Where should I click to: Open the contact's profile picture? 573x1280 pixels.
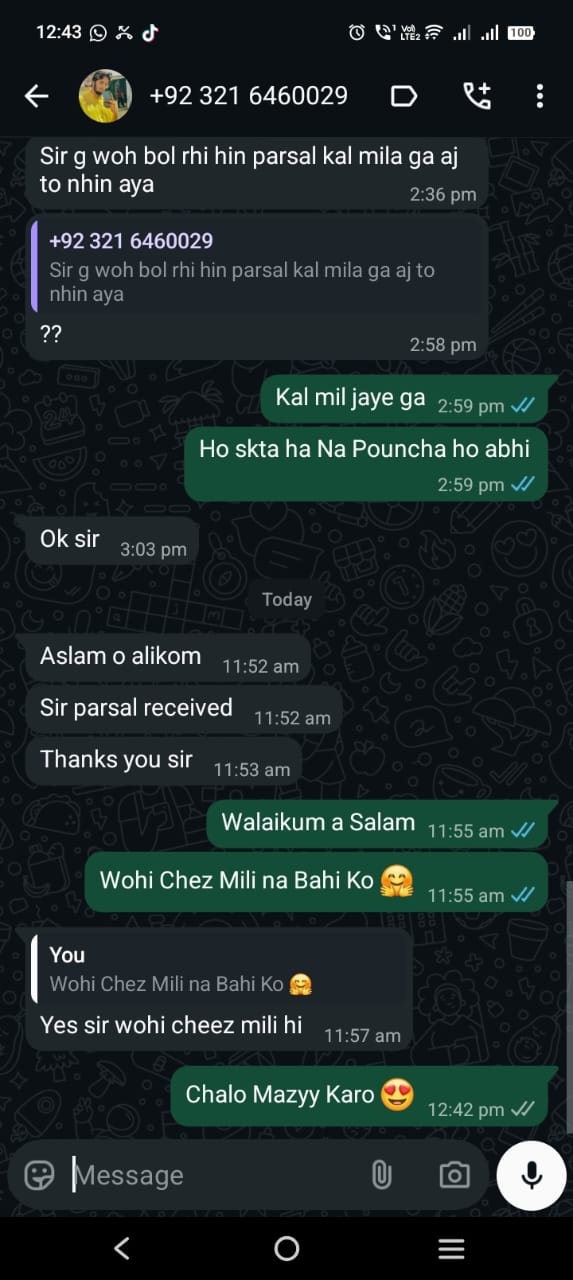(105, 96)
